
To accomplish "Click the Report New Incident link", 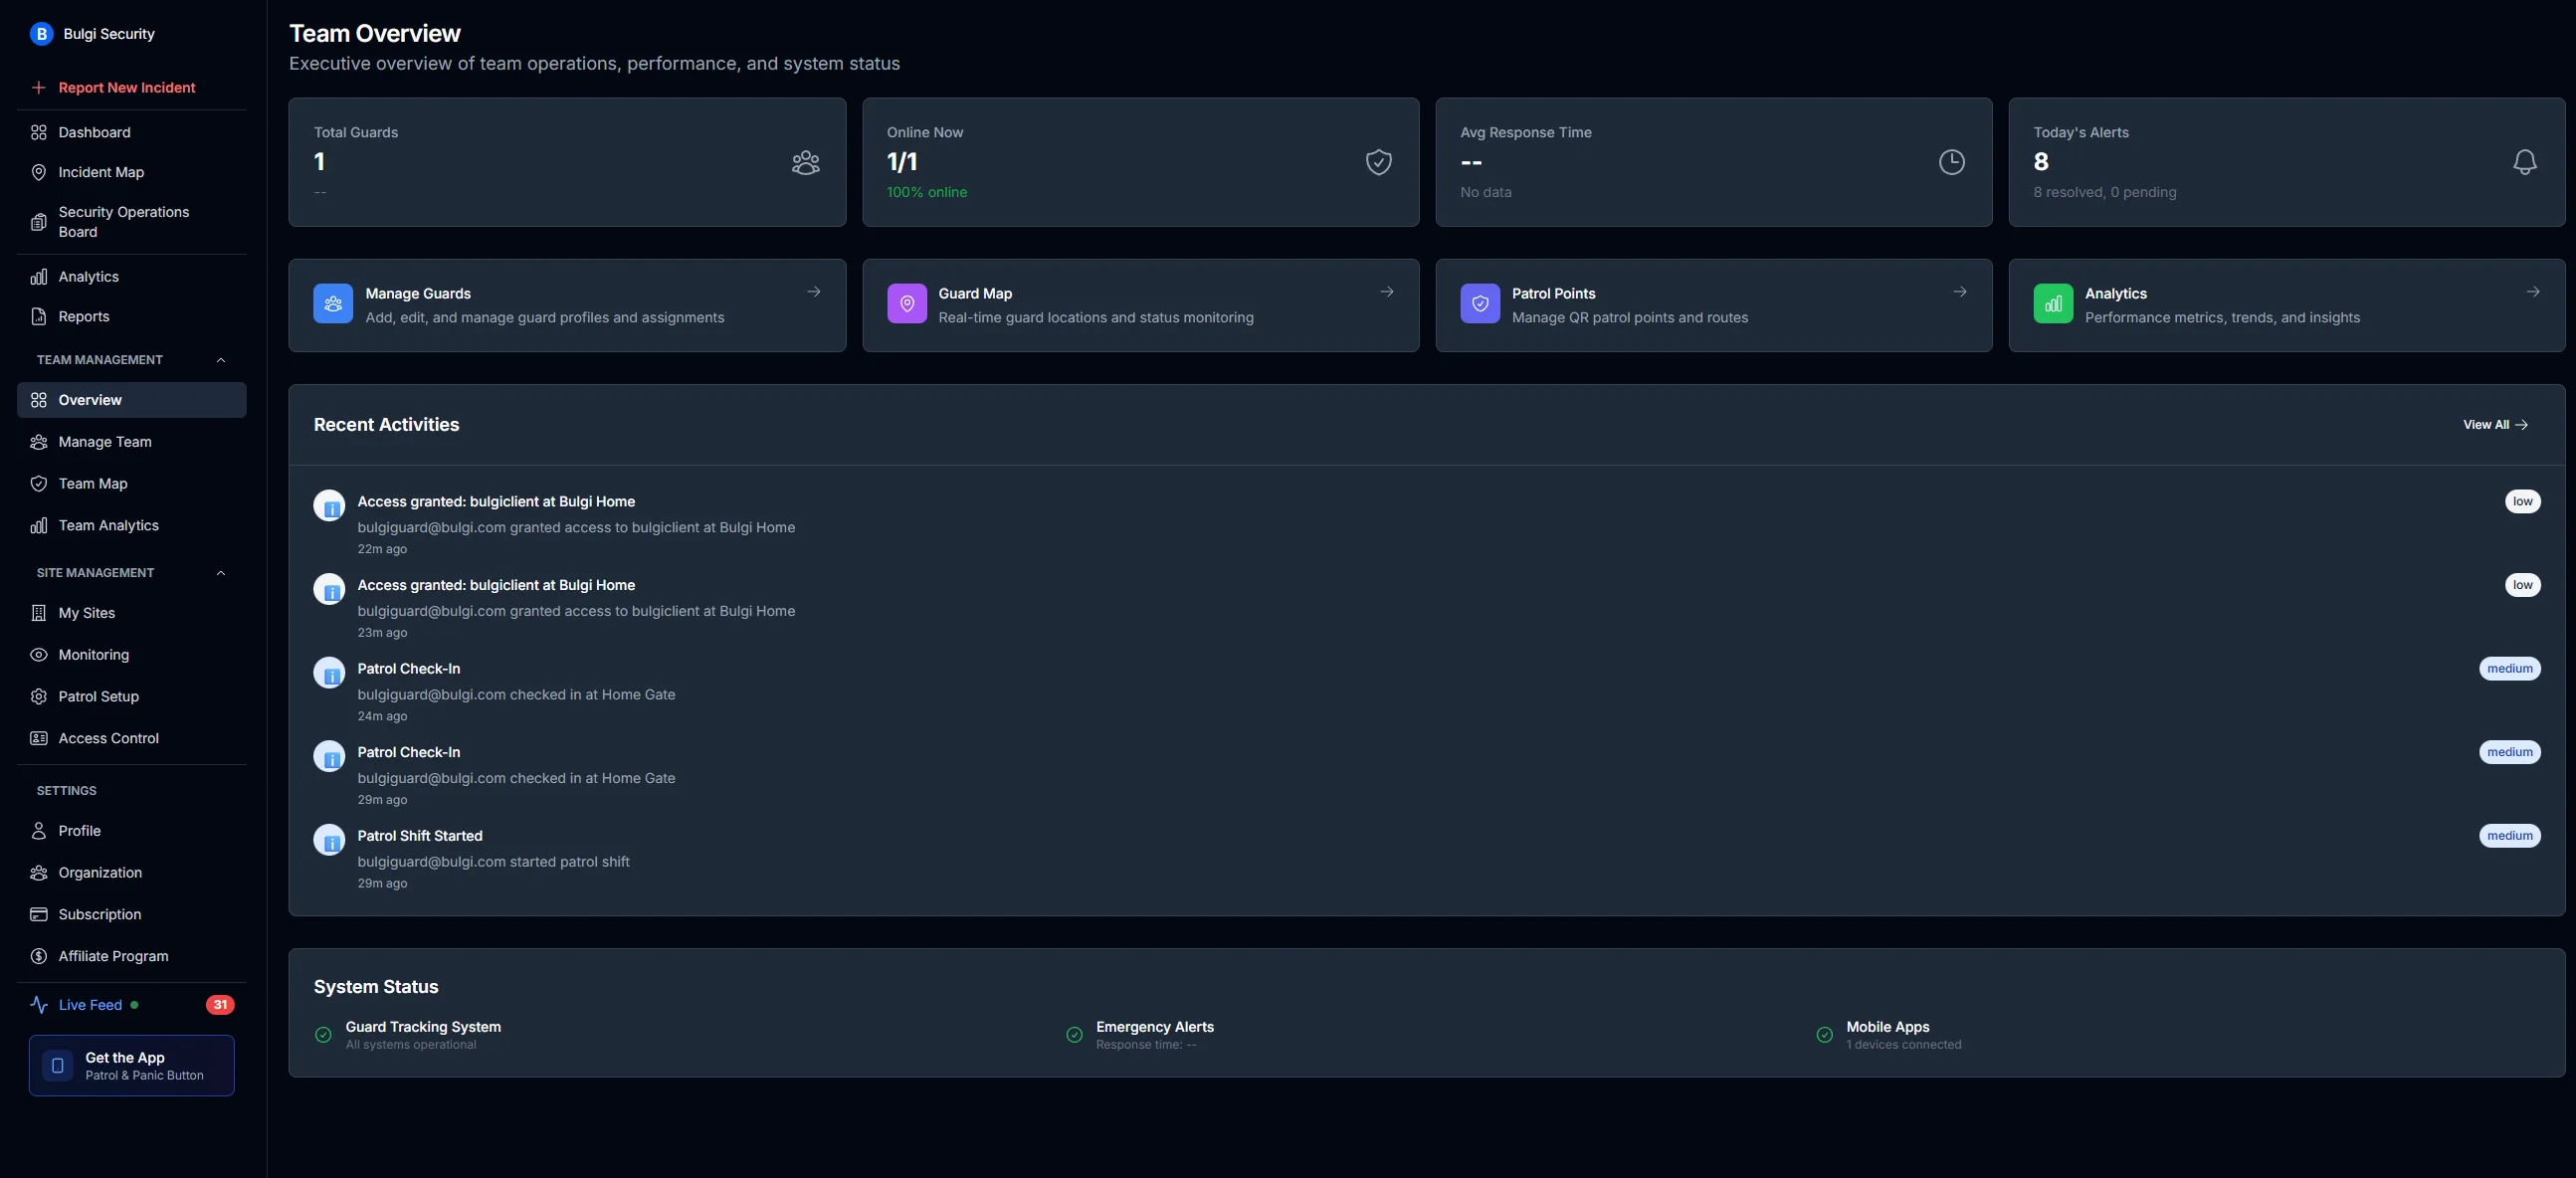I will pyautogui.click(x=126, y=87).
